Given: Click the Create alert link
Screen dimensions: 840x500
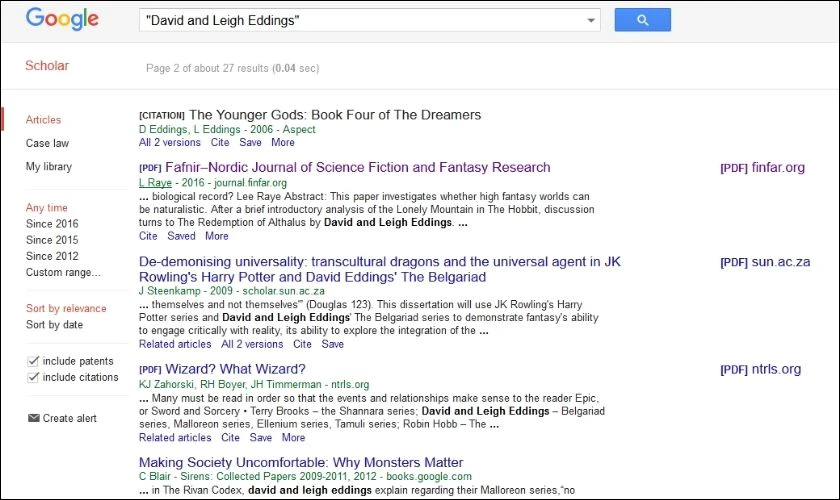Looking at the screenshot, I should pos(70,418).
